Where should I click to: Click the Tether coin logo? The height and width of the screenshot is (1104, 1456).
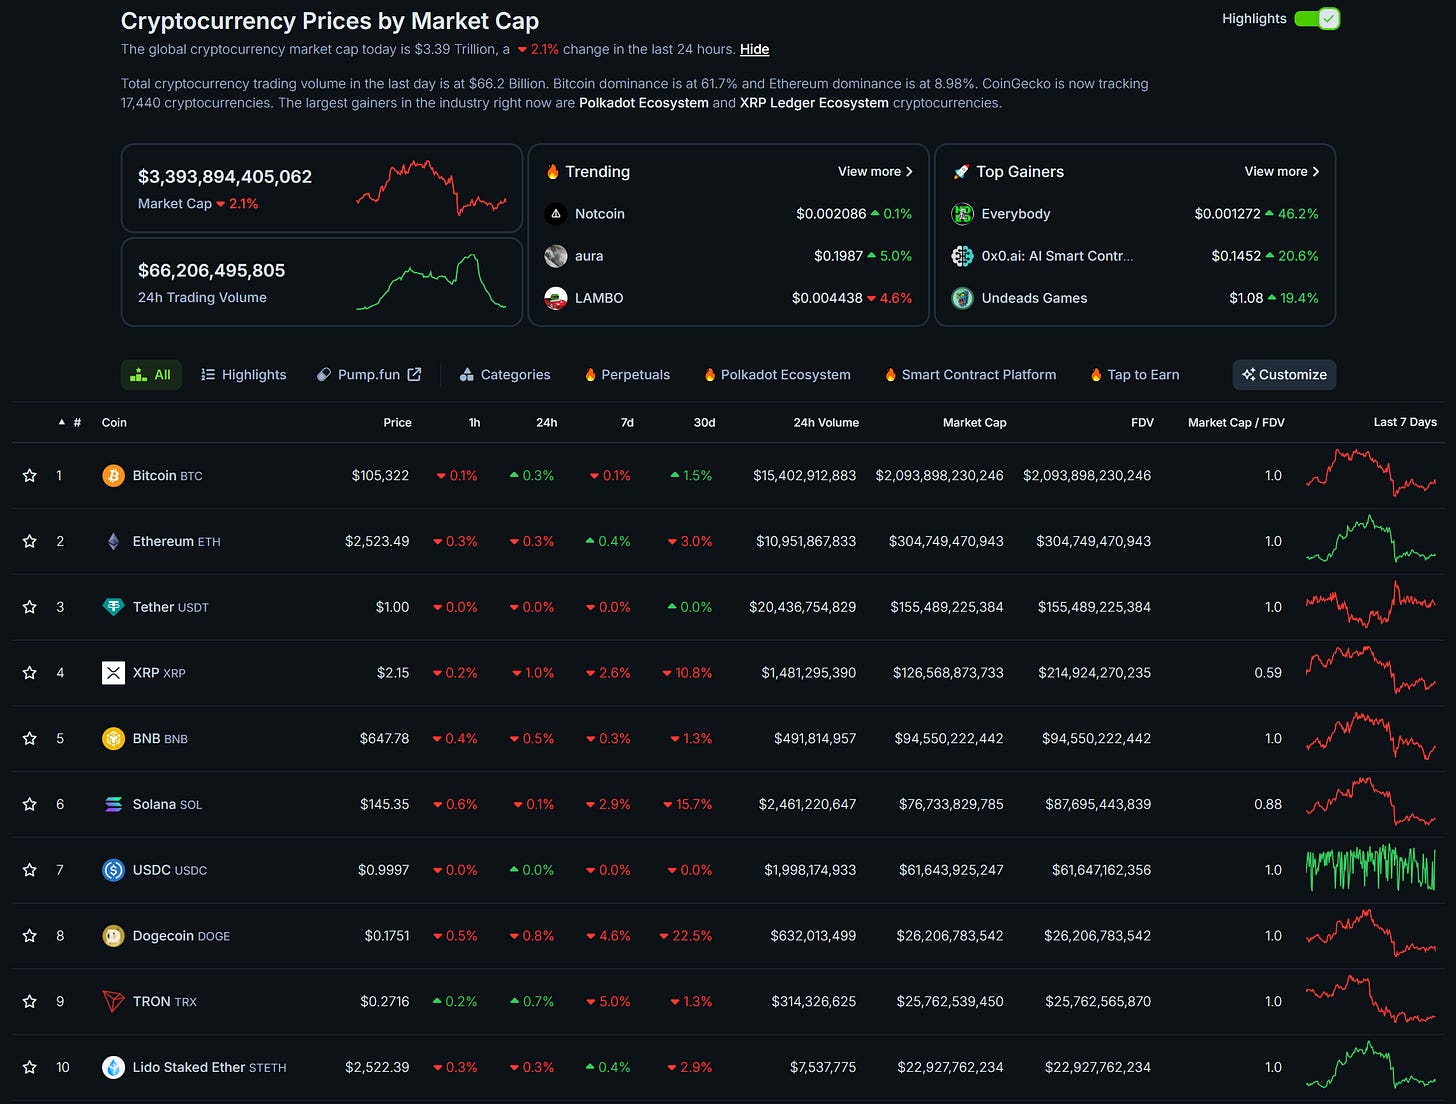pyautogui.click(x=113, y=607)
